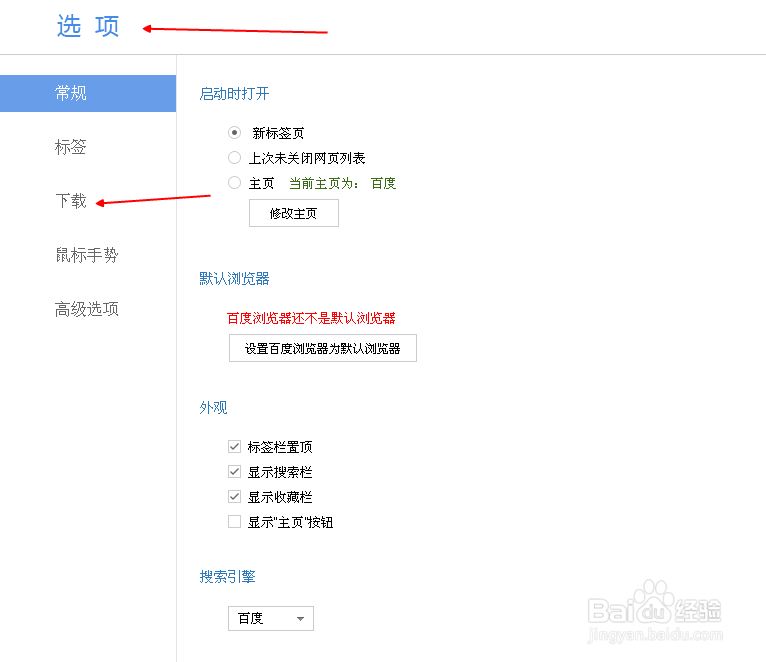This screenshot has height=662, width=766.
Task: Click the green 百度 homepage name text
Action: click(x=383, y=183)
